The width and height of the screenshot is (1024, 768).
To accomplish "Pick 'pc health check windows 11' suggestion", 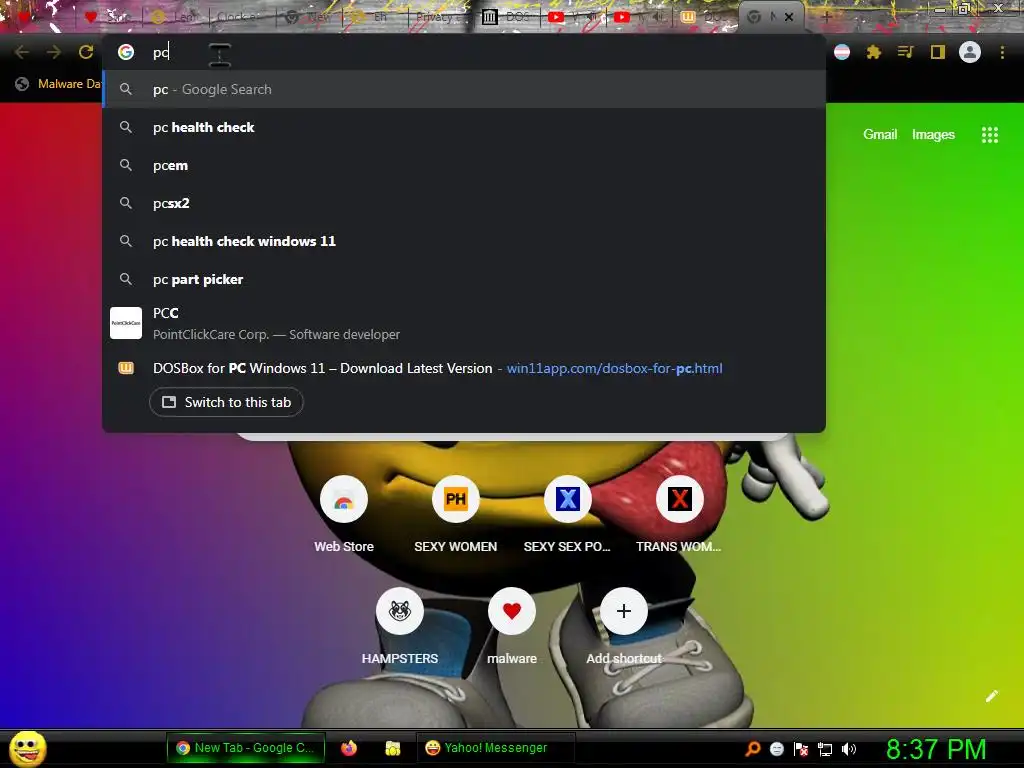I will click(464, 241).
